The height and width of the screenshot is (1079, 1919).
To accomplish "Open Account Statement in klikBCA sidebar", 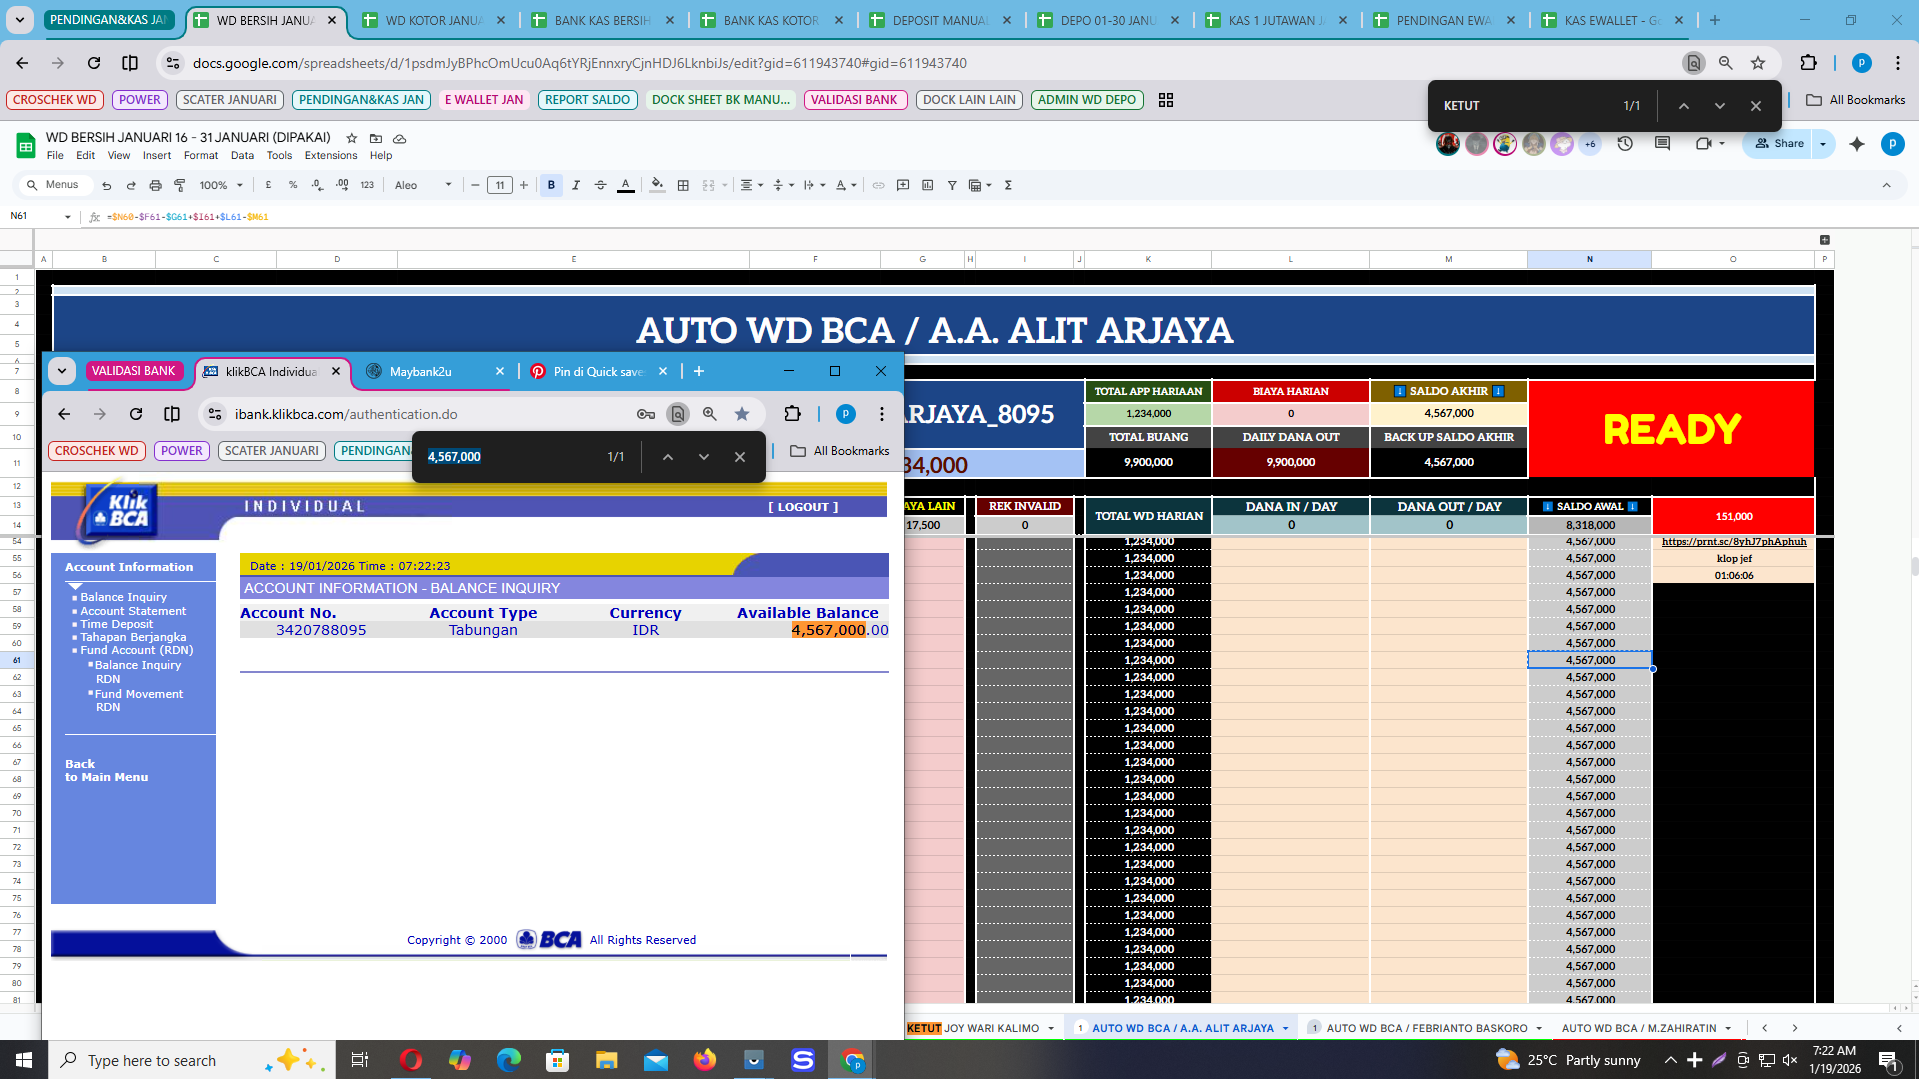I will (133, 611).
